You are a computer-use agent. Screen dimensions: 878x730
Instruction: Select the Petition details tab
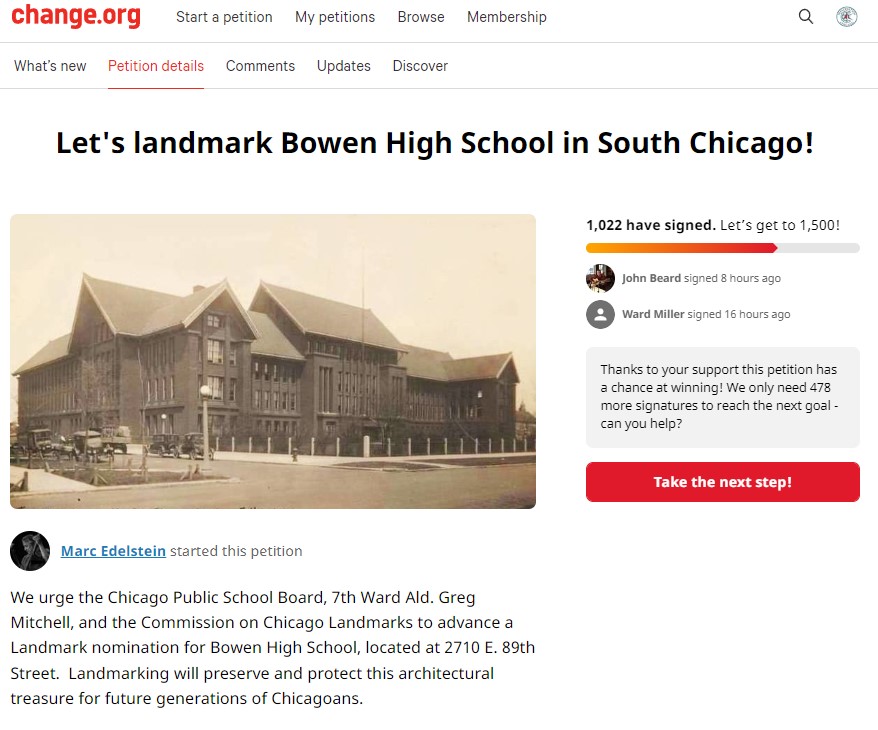pos(156,66)
